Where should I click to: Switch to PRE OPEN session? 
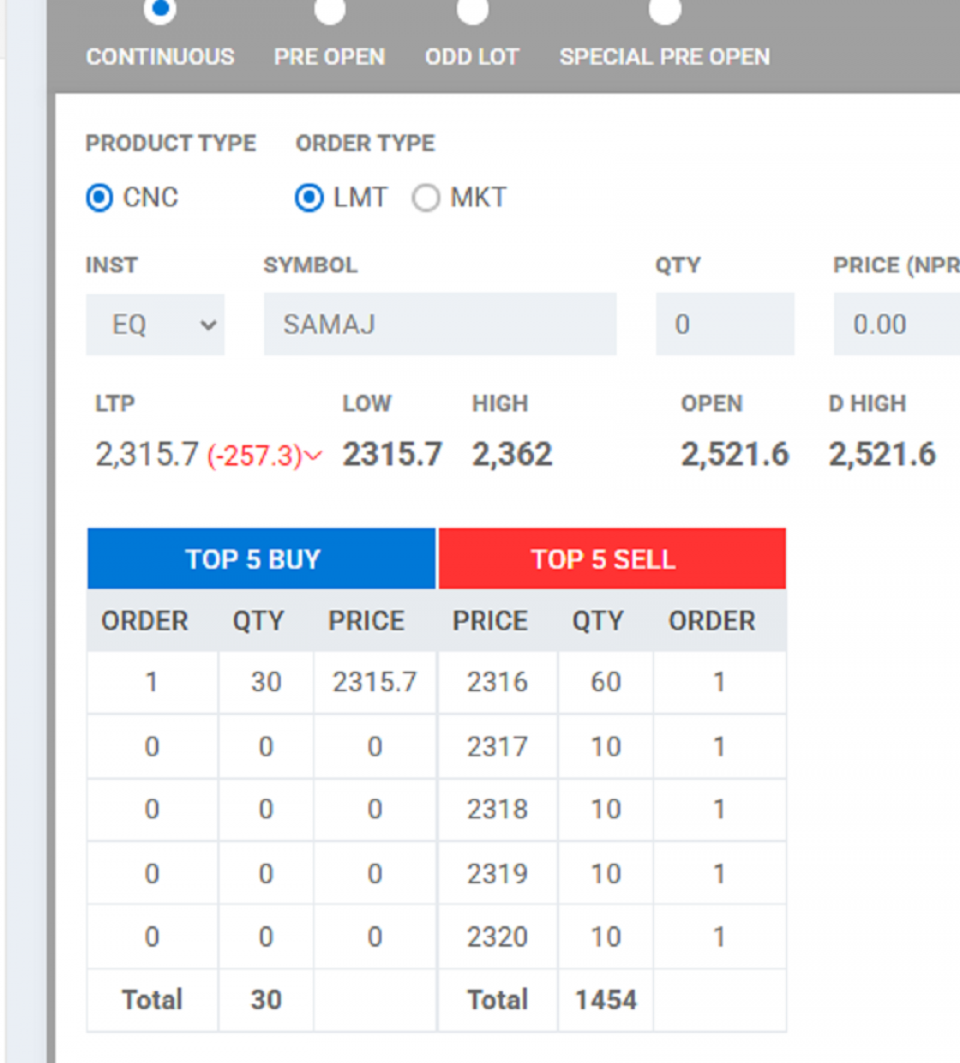pyautogui.click(x=329, y=11)
